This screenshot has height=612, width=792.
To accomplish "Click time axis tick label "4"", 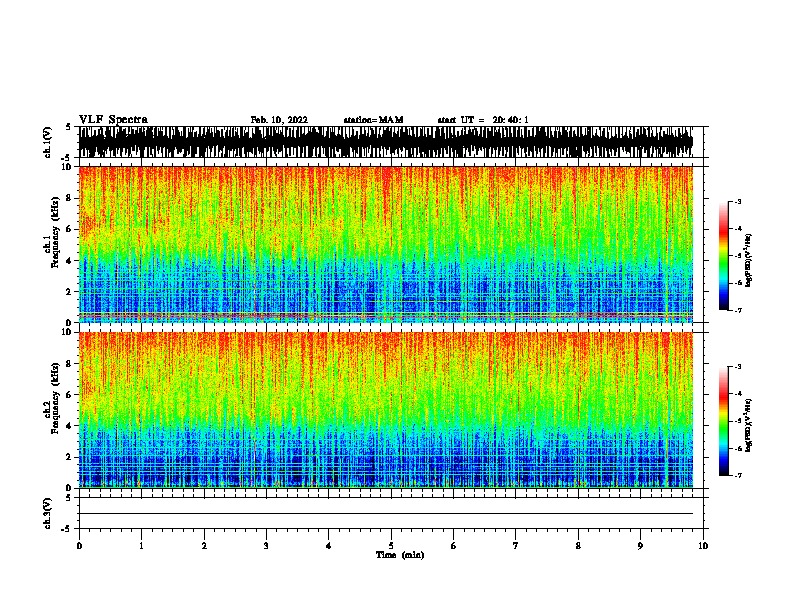I will tap(329, 546).
